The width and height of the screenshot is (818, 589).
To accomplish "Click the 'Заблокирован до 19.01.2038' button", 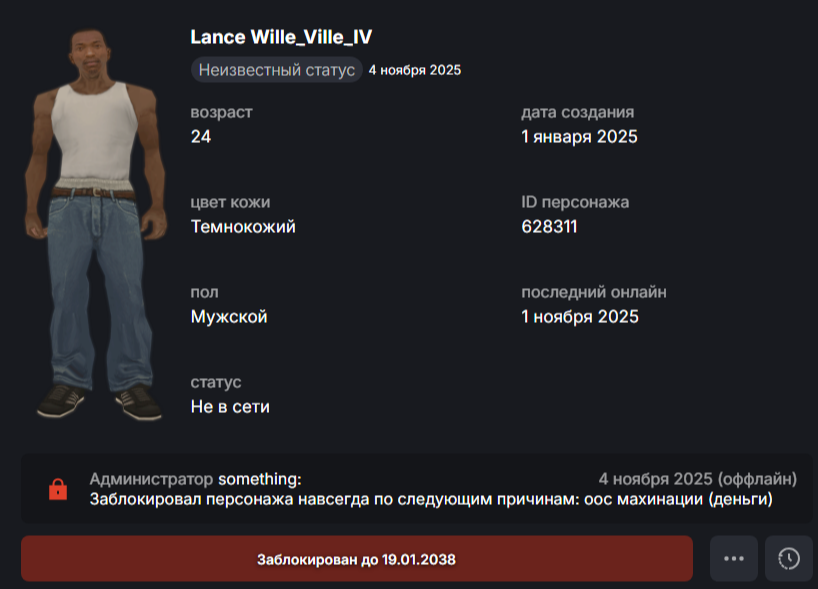I will (x=357, y=558).
